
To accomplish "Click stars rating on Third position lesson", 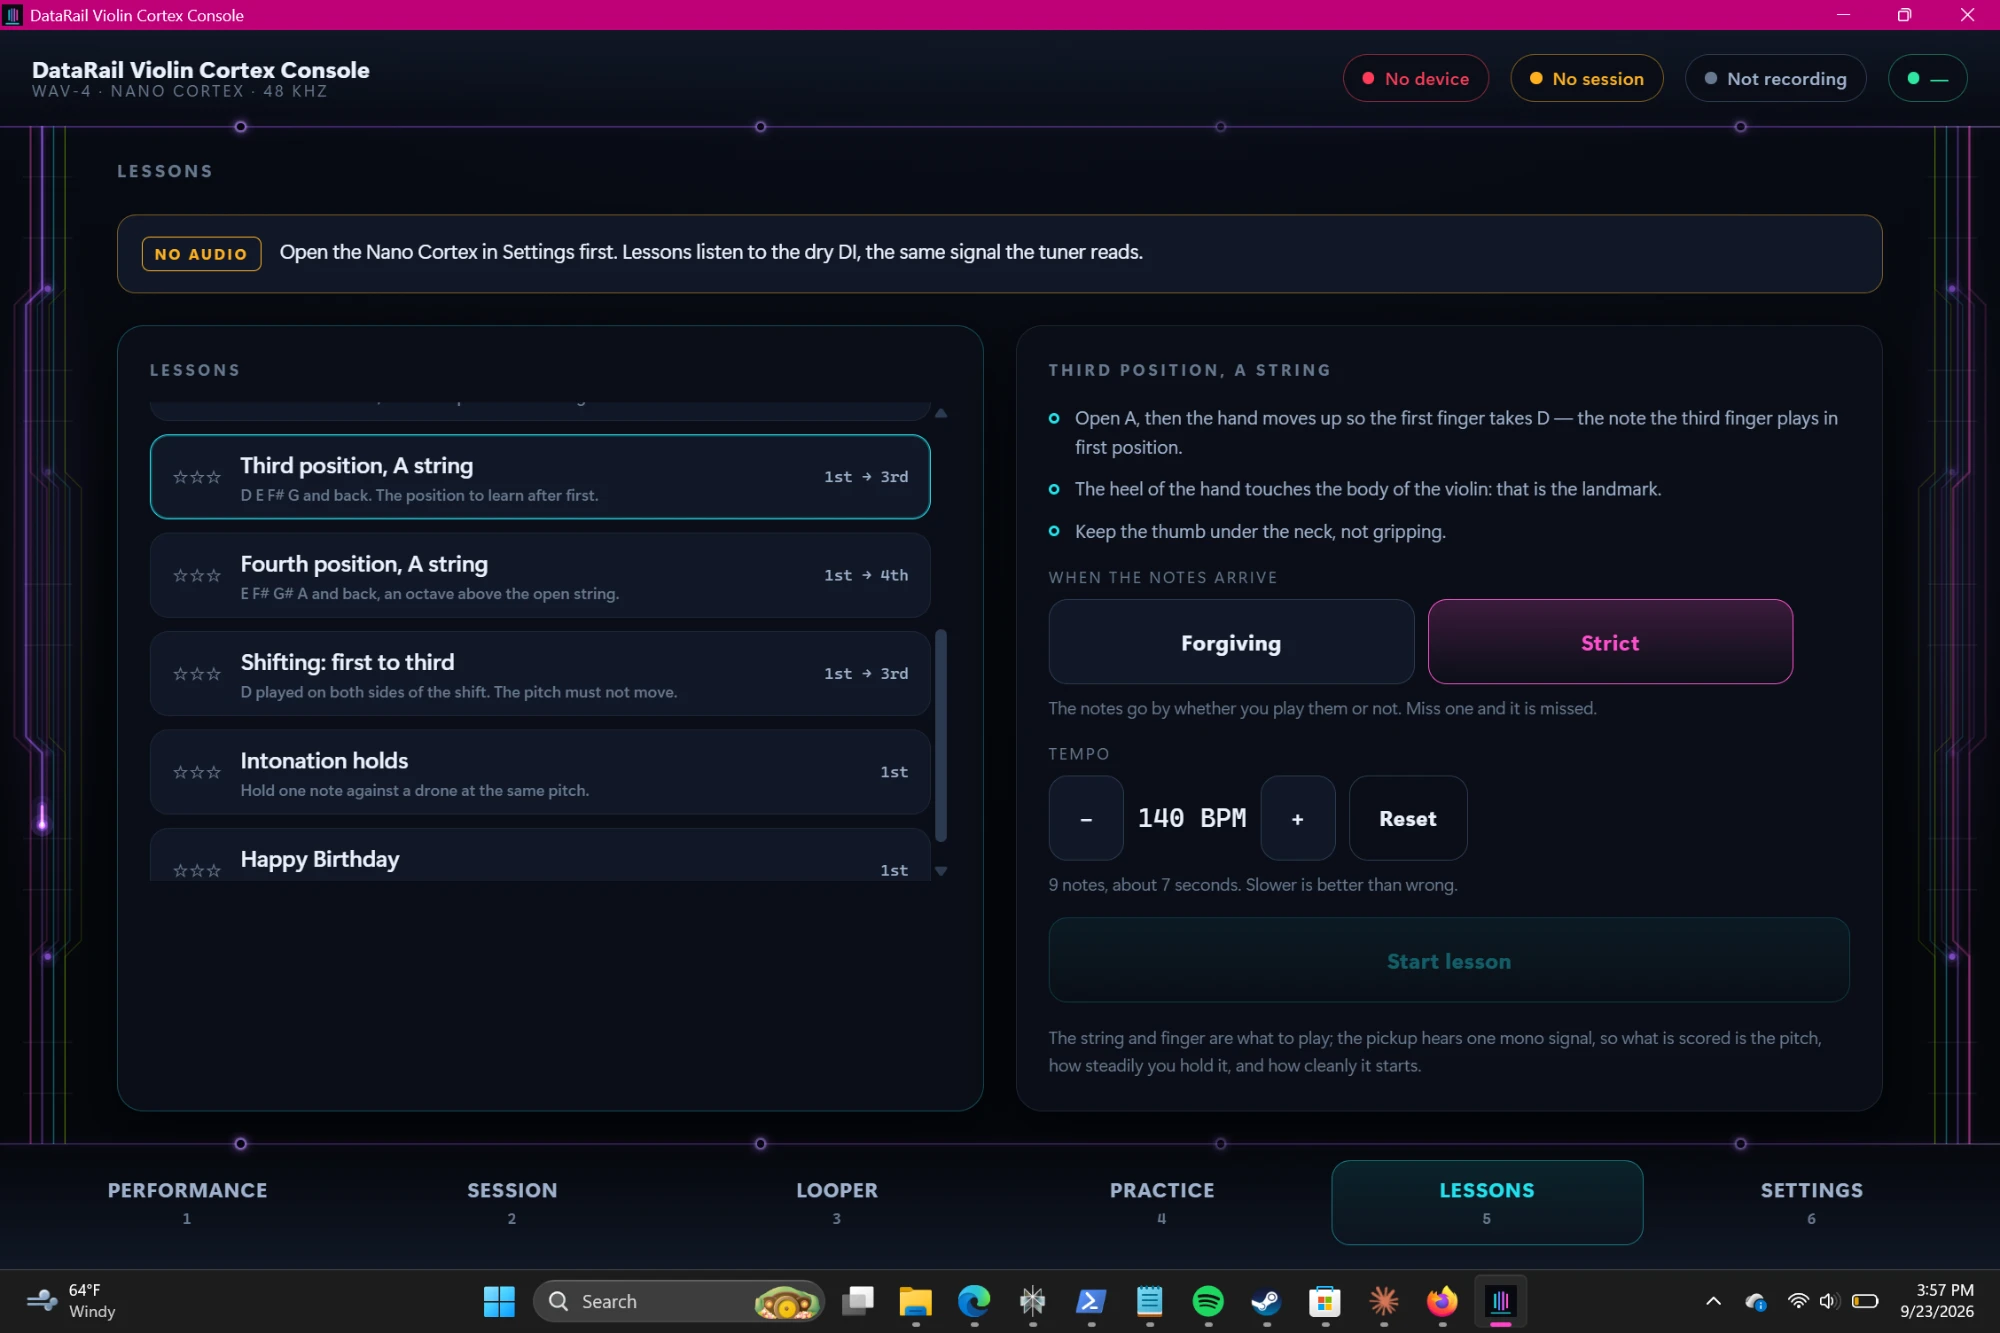I will coord(197,477).
